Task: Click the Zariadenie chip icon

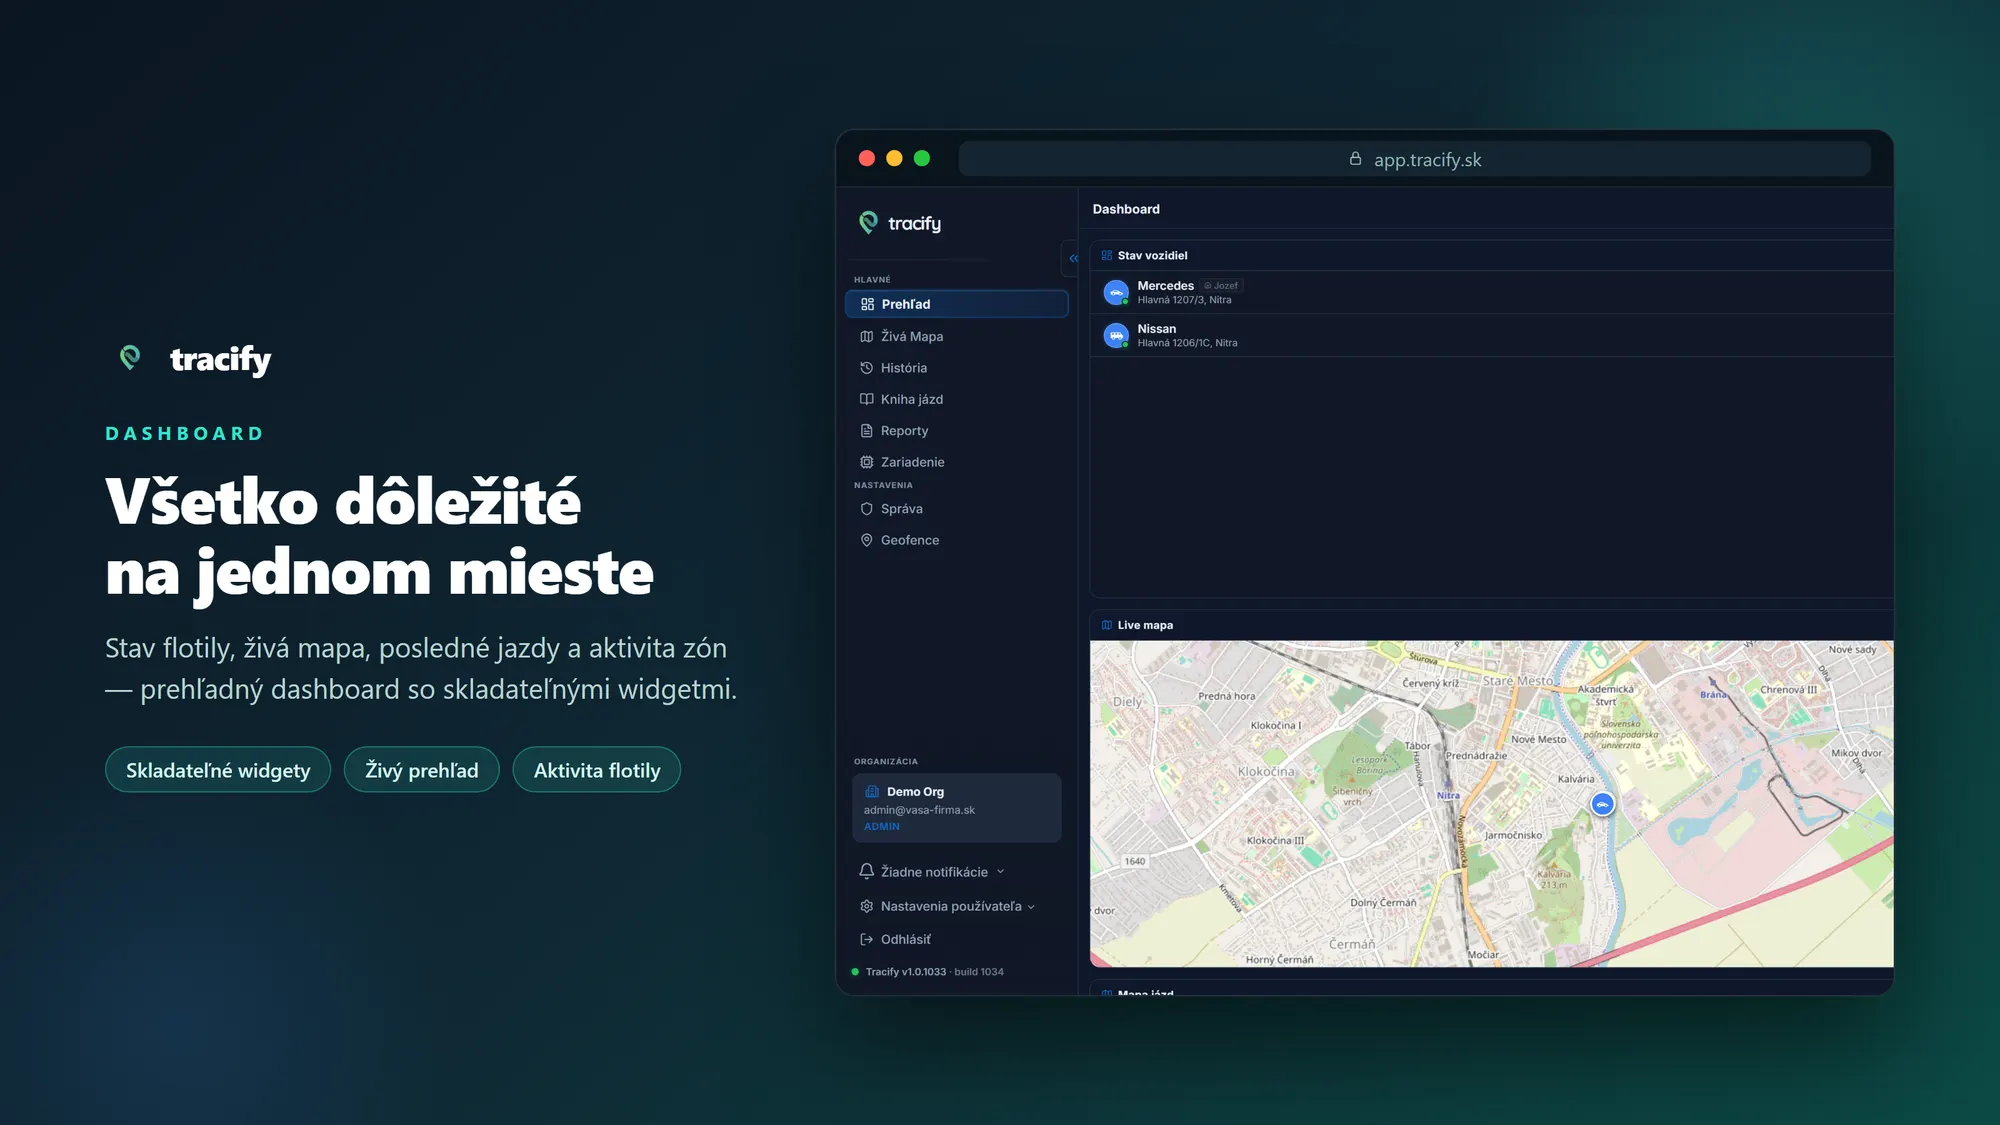Action: [x=867, y=462]
